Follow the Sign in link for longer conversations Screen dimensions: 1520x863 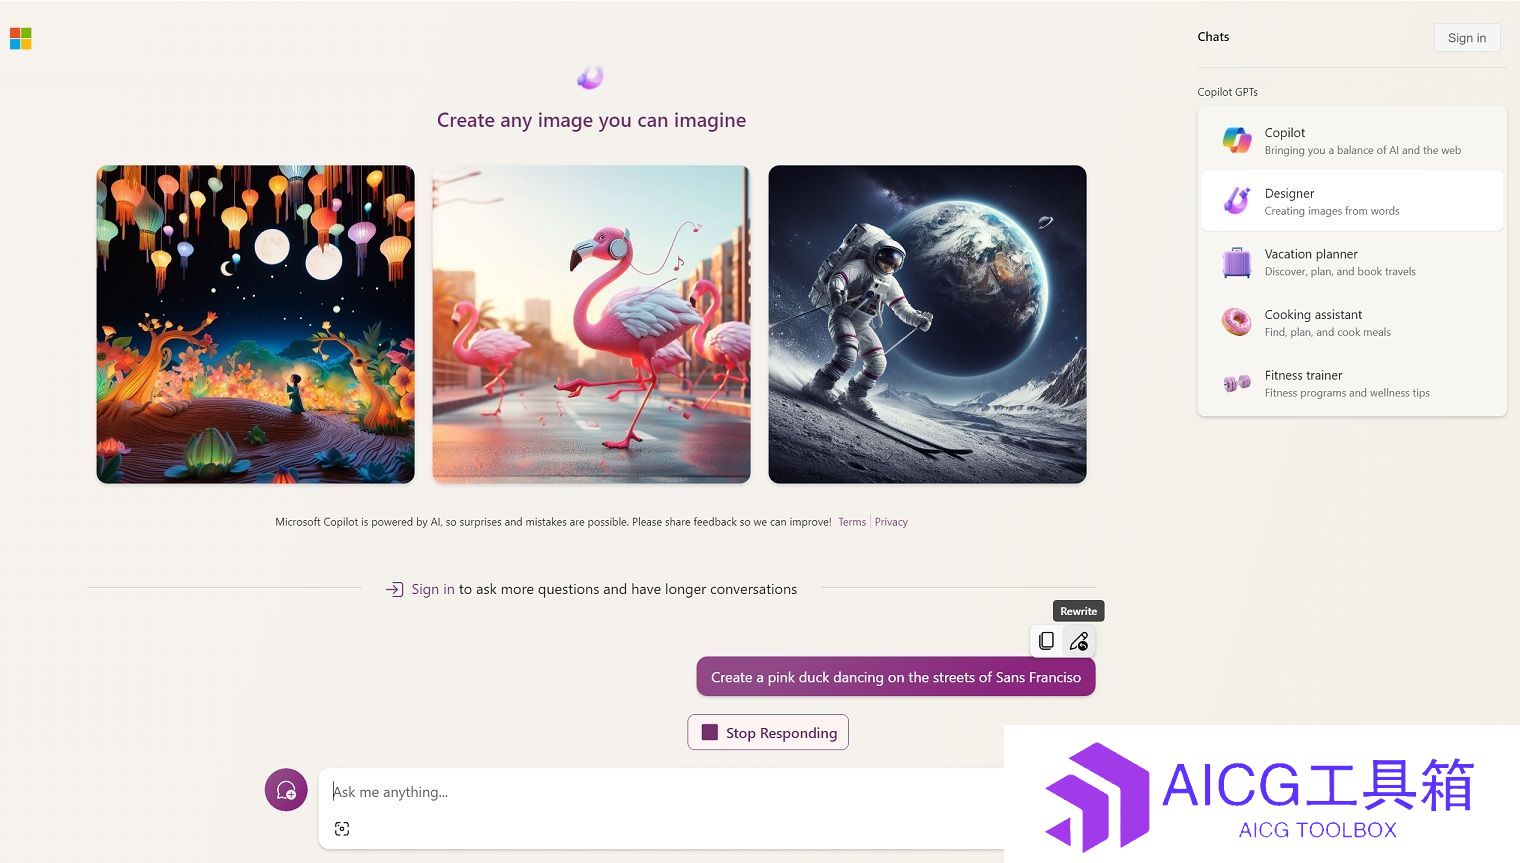[433, 590]
